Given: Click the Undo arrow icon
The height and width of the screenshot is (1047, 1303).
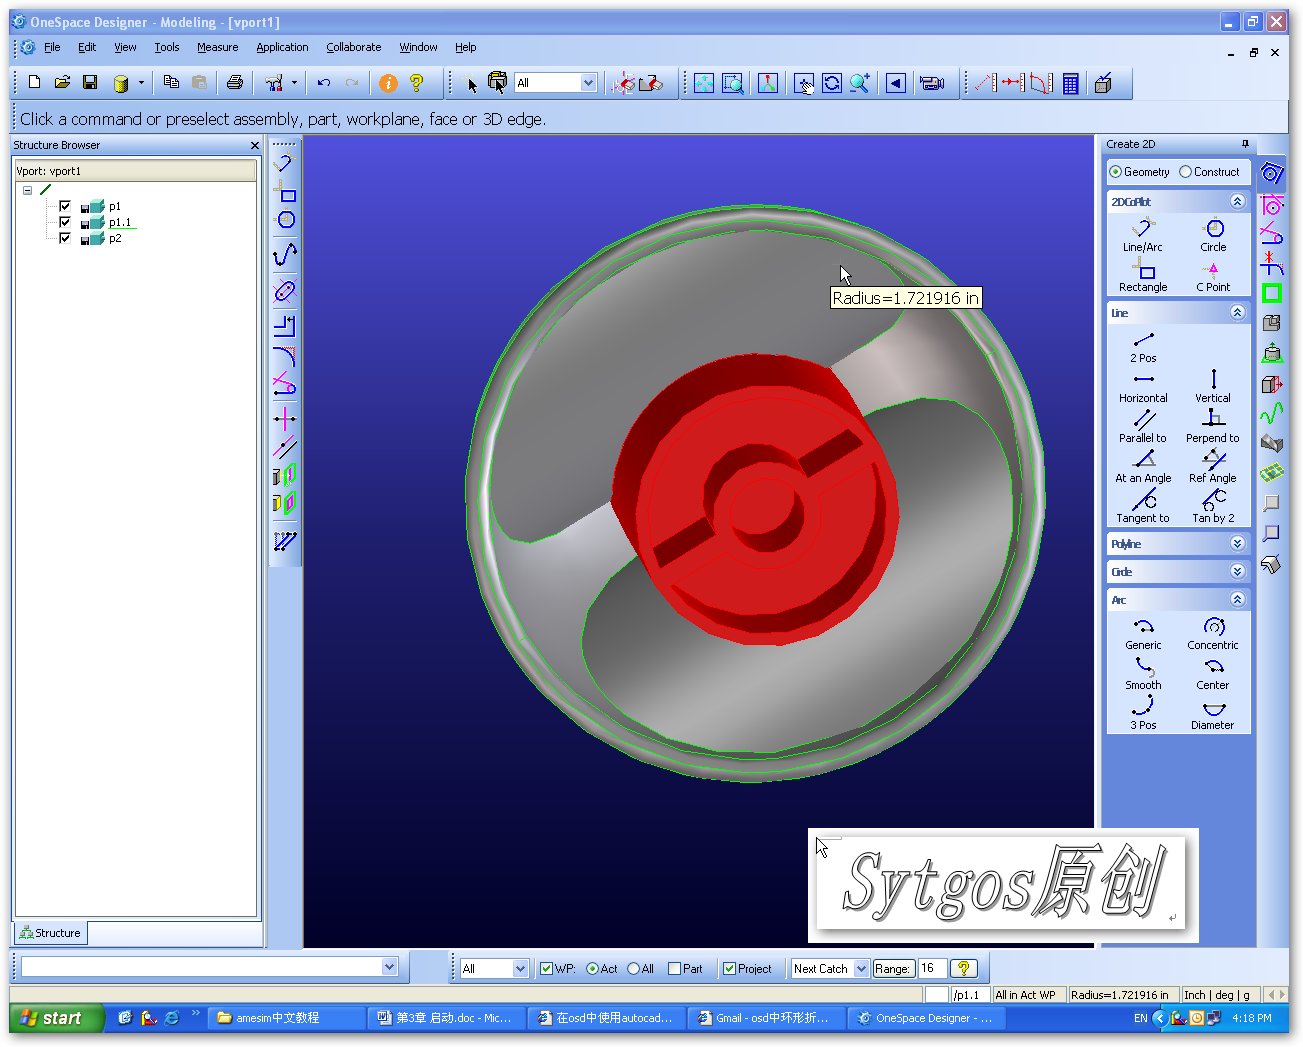Looking at the screenshot, I should (x=323, y=83).
